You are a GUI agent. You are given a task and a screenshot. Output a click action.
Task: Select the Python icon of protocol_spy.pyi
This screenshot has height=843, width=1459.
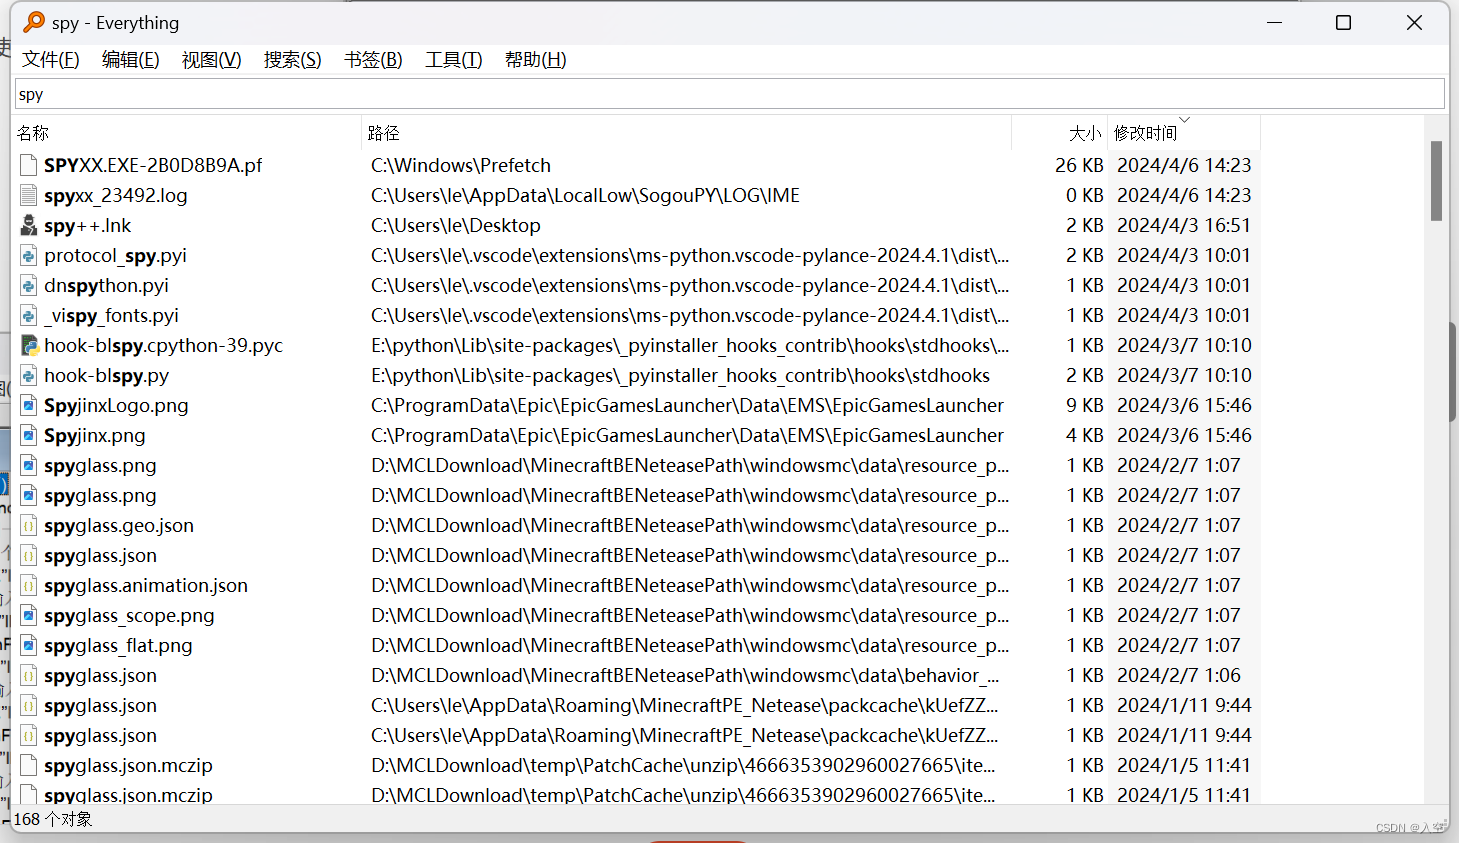pos(29,255)
